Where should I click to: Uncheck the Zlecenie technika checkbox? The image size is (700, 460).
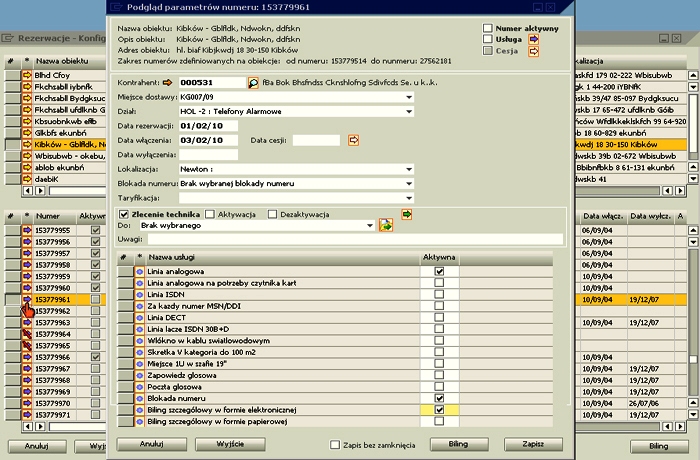124,214
